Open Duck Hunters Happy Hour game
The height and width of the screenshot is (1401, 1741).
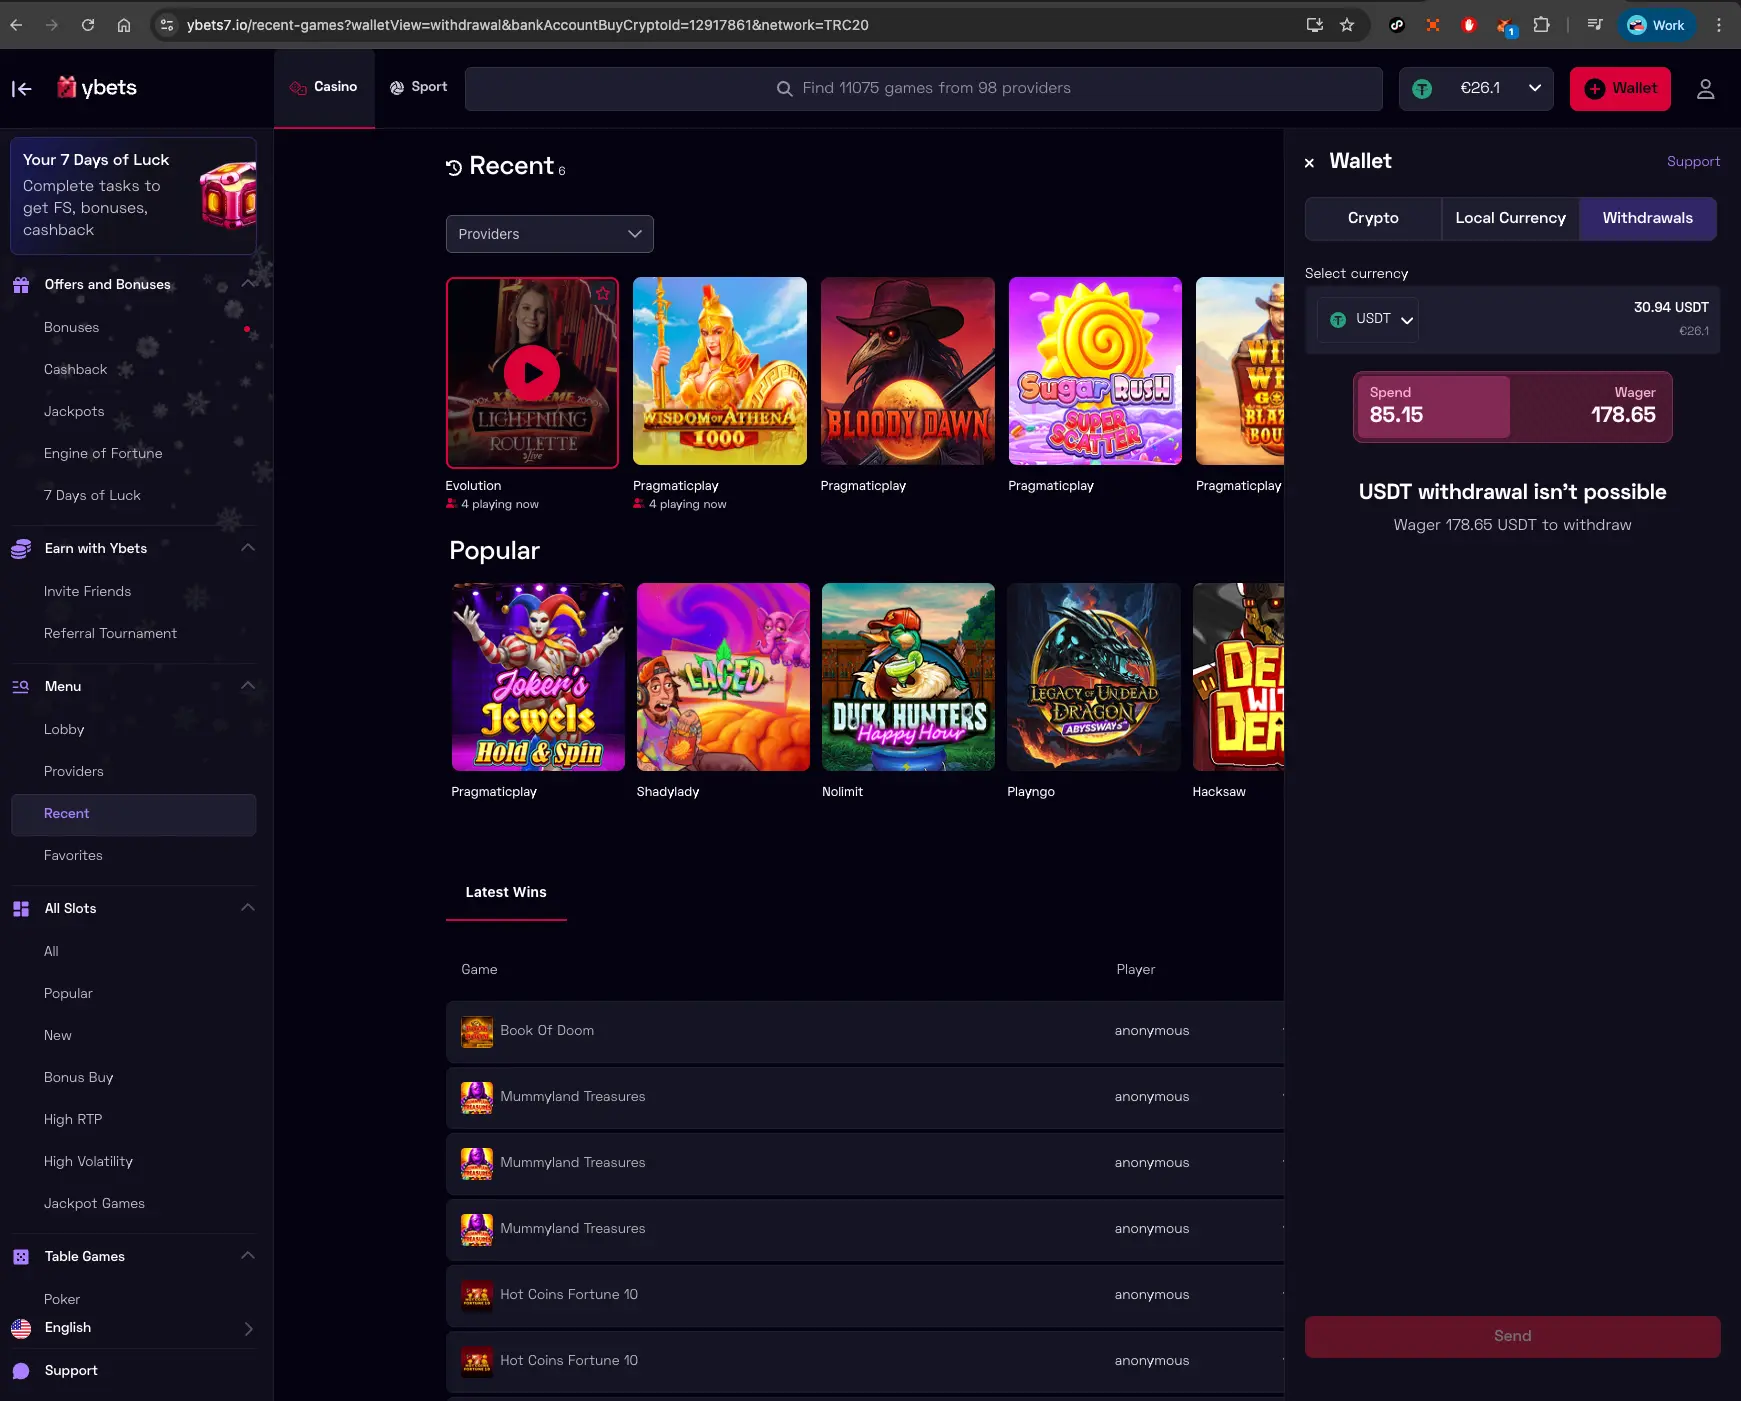click(908, 677)
